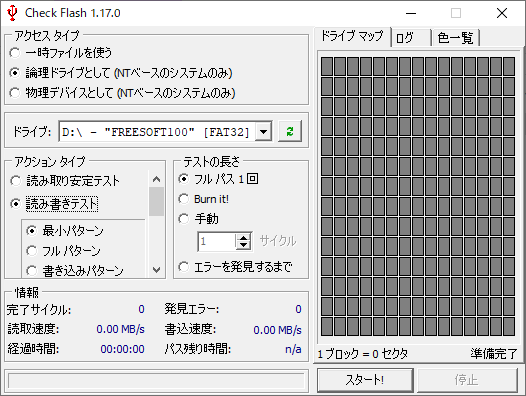Click the green refresh drive list icon
The width and height of the screenshot is (526, 396).
pos(290,132)
